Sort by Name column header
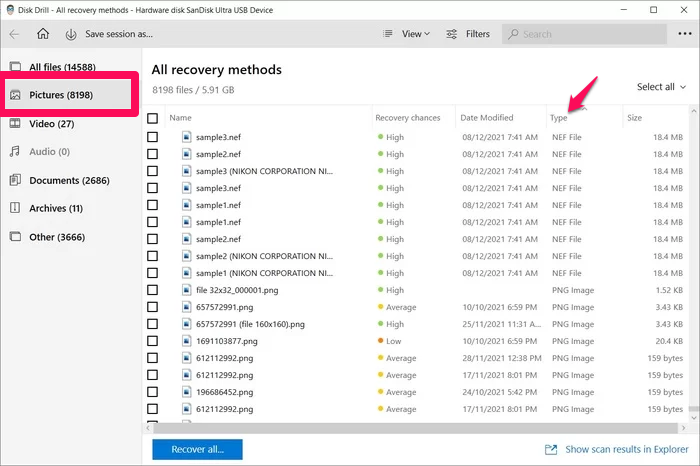Viewport: 700px width, 466px height. click(180, 118)
